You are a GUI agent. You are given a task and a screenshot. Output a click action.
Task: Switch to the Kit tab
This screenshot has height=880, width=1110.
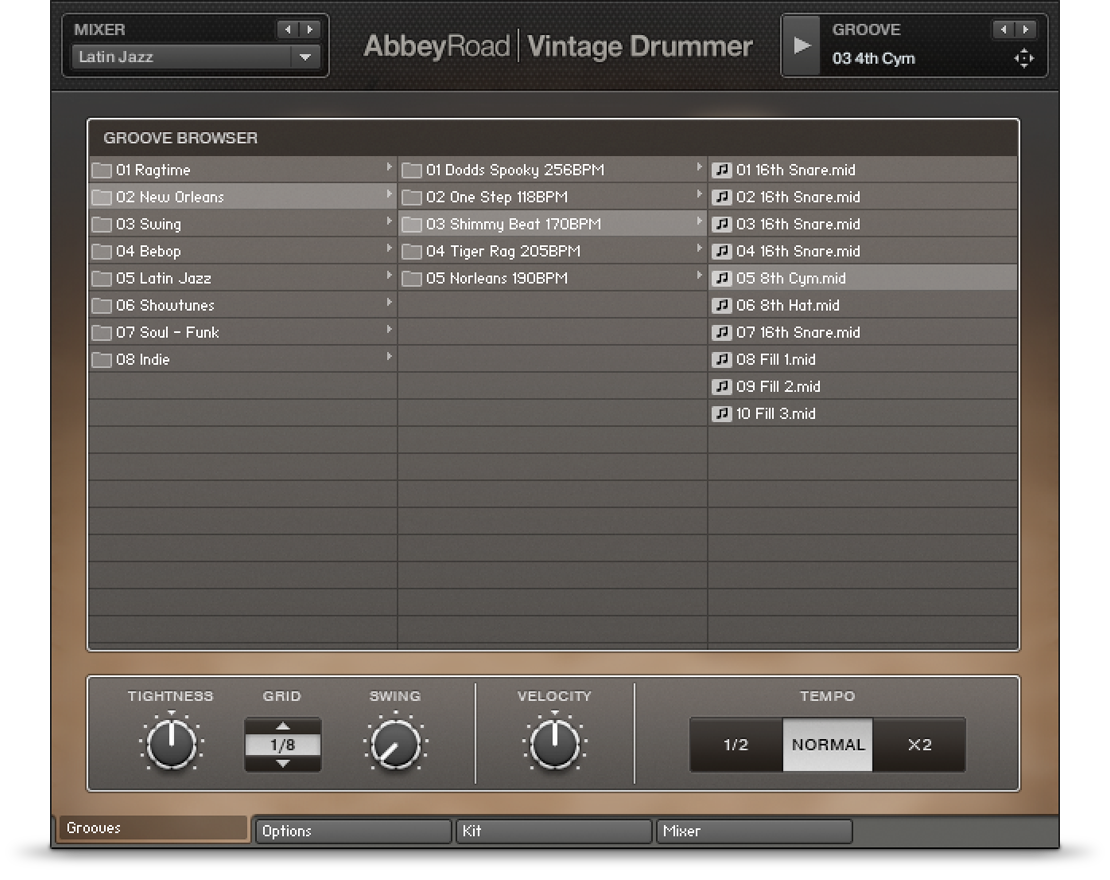tap(554, 831)
